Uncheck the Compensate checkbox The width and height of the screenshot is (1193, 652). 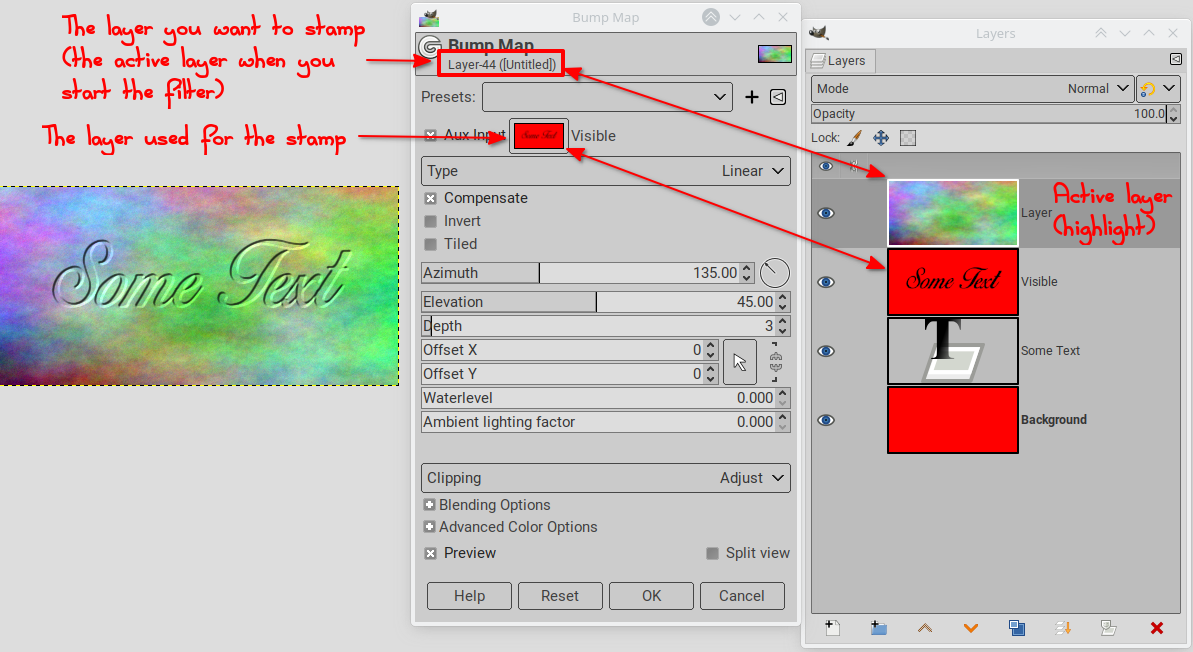pos(431,199)
